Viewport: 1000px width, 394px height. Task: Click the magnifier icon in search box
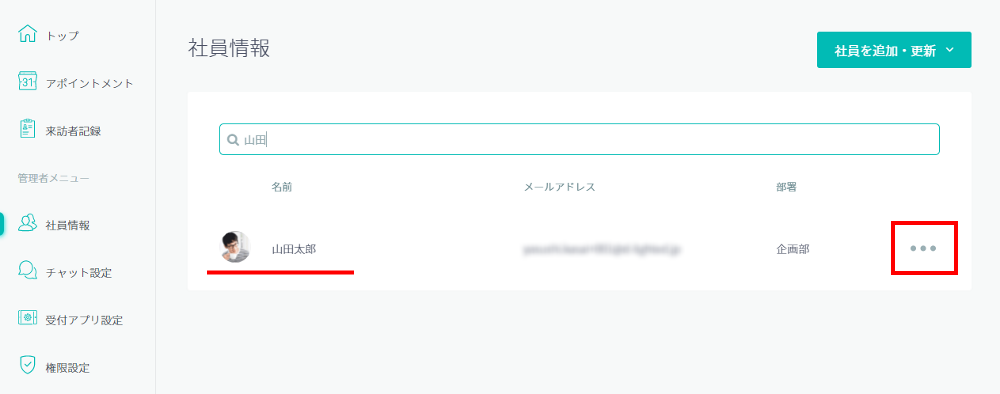click(x=233, y=140)
